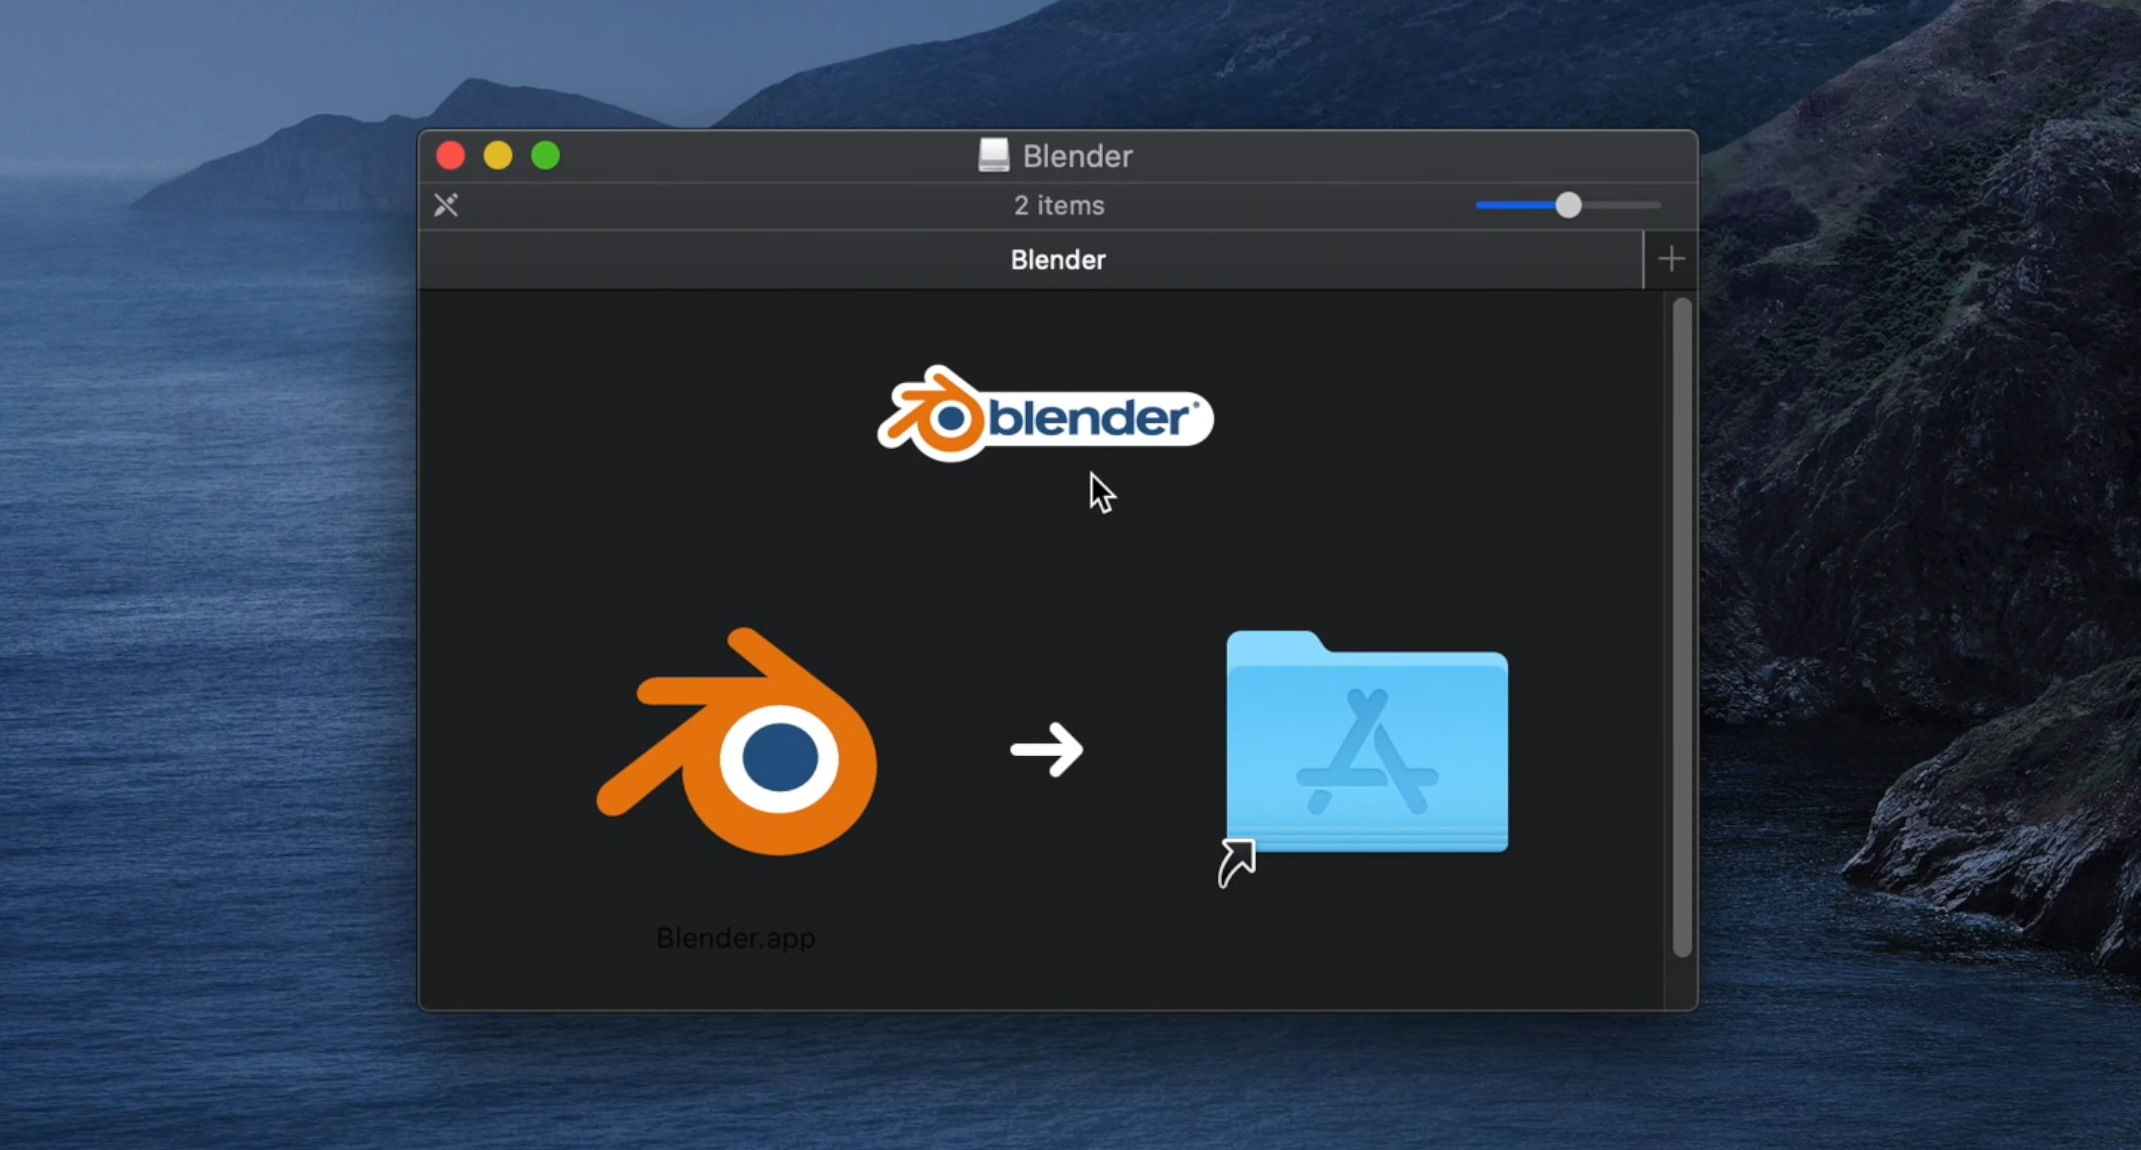This screenshot has width=2141, height=1150.
Task: Zoom the Blender window with the green button
Action: [546, 156]
